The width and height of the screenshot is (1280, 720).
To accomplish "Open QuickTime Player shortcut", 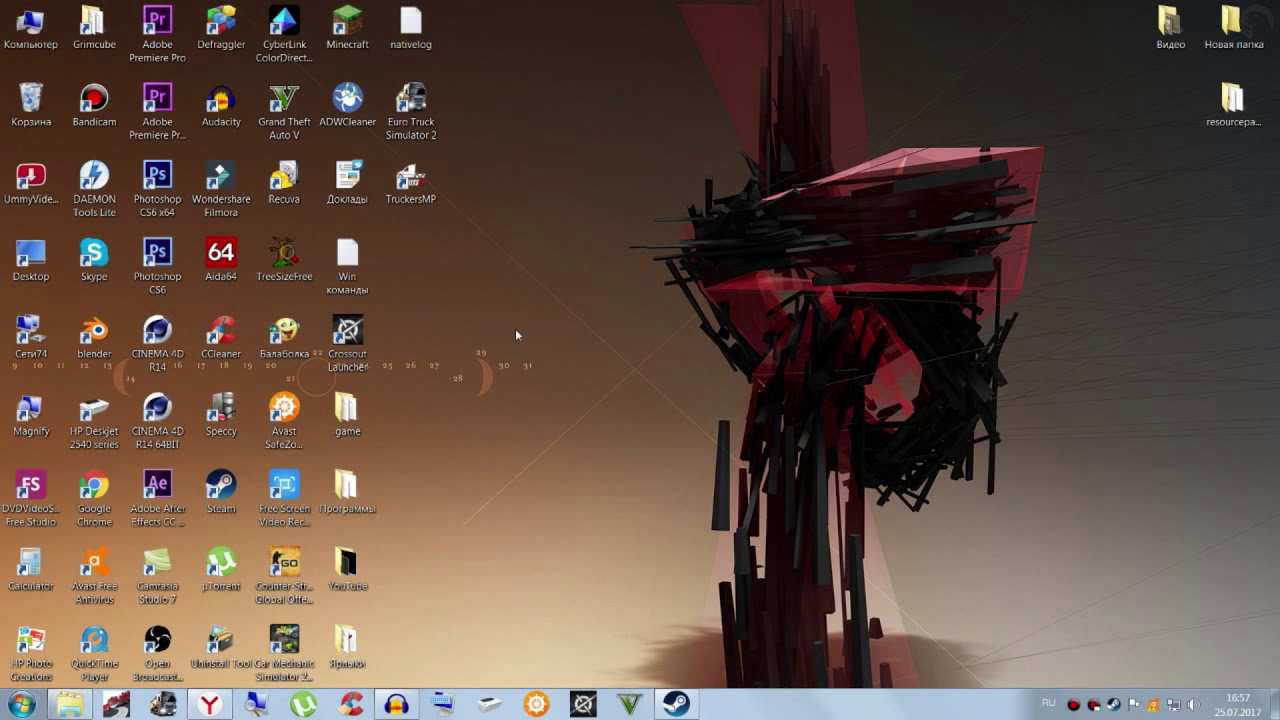I will click(94, 654).
